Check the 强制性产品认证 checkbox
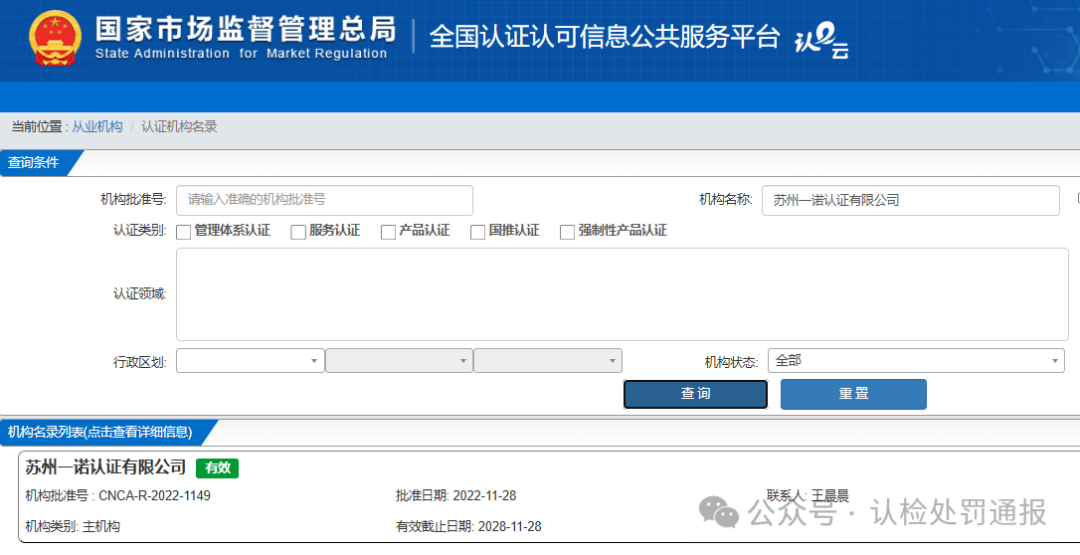This screenshot has height=555, width=1080. click(567, 232)
